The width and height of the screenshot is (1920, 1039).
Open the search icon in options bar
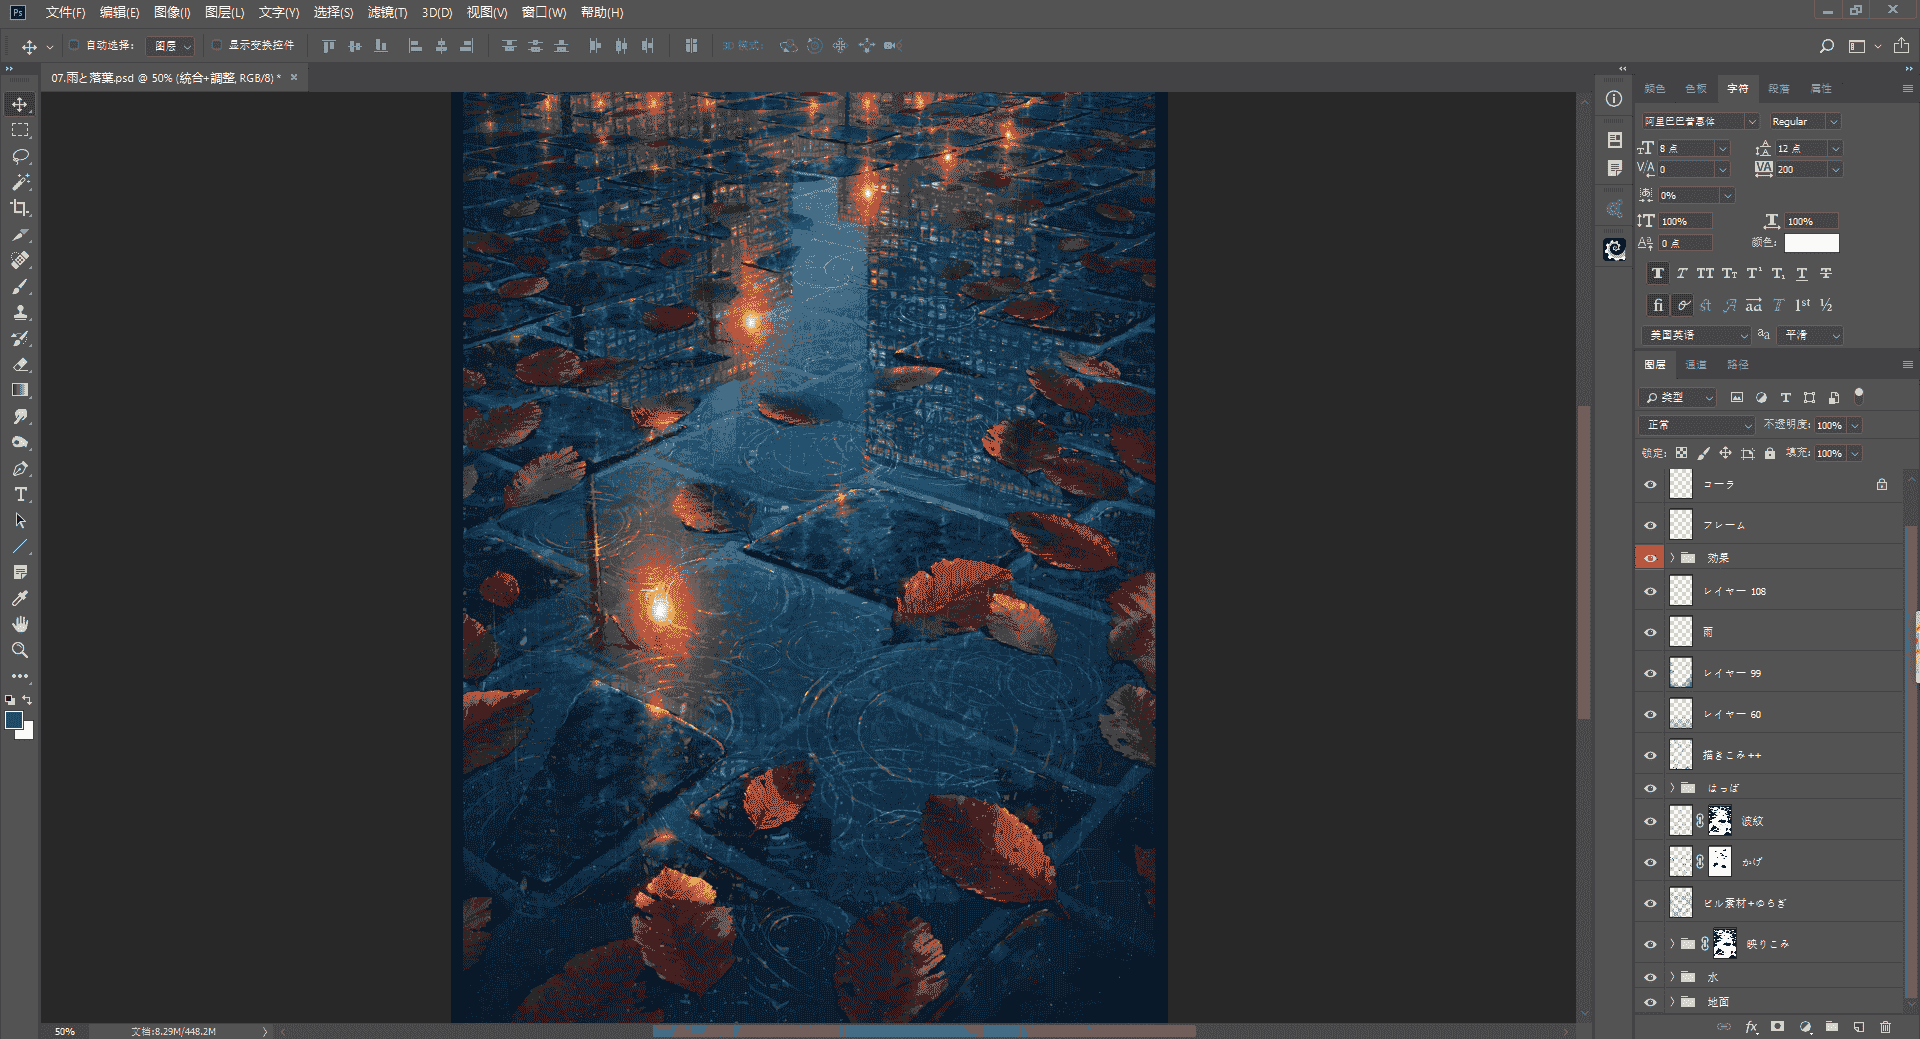1826,46
